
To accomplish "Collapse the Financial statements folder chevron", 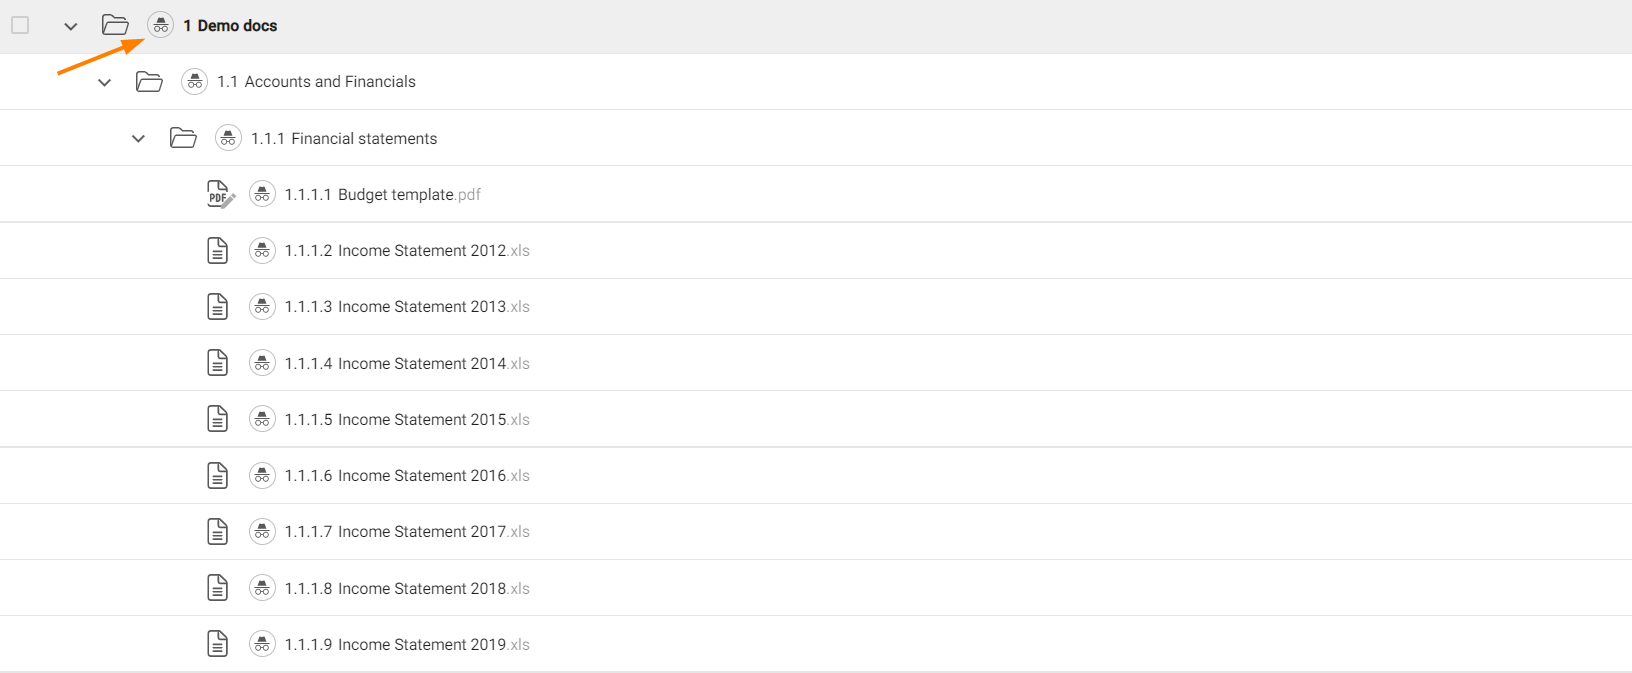I will tap(138, 139).
